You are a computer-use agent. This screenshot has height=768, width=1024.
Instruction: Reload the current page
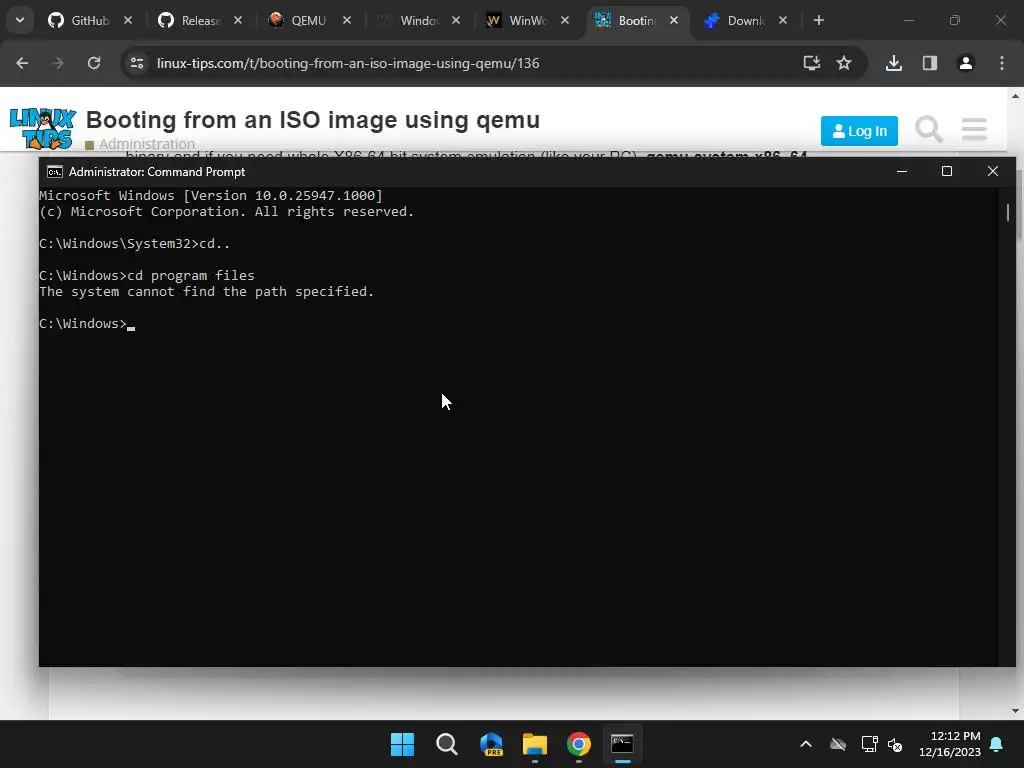point(94,63)
